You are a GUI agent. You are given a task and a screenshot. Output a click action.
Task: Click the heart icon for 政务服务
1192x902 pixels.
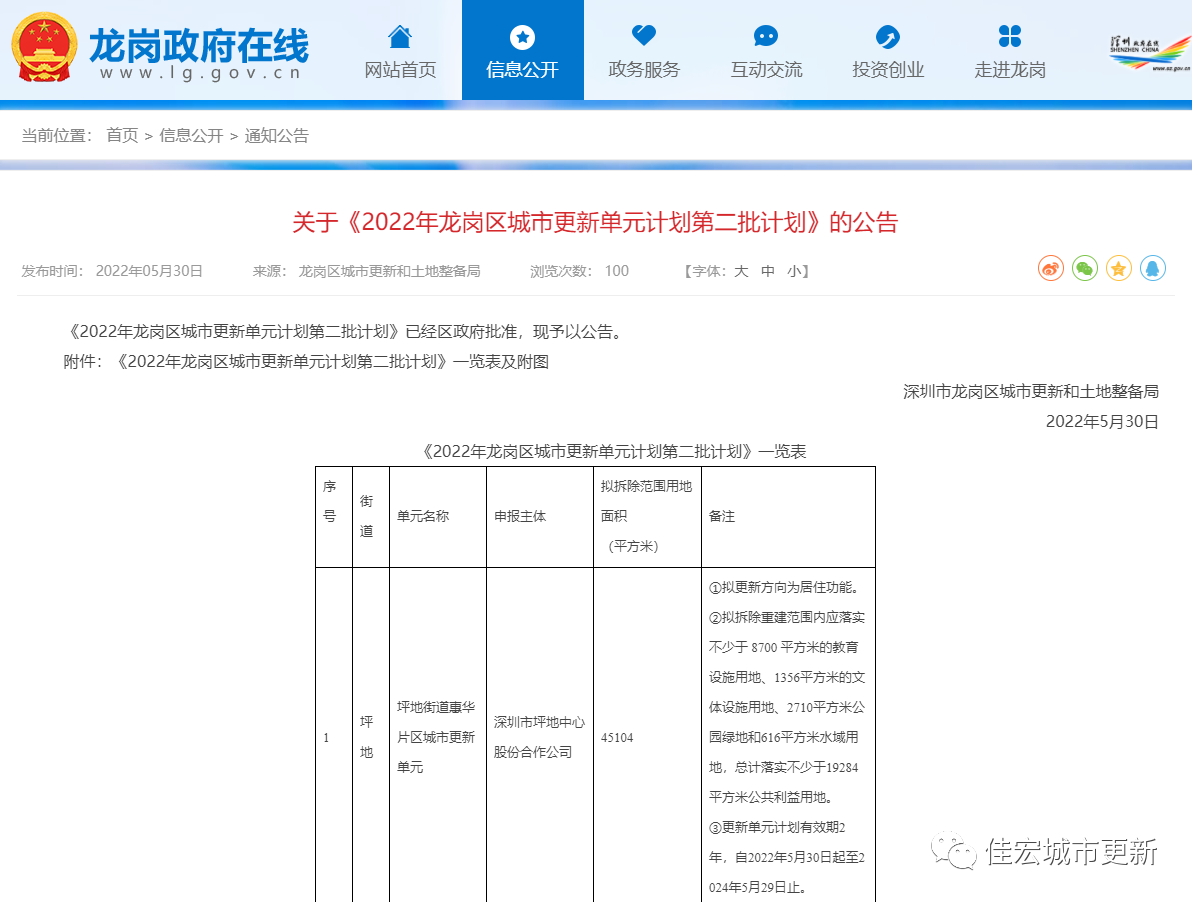644,36
